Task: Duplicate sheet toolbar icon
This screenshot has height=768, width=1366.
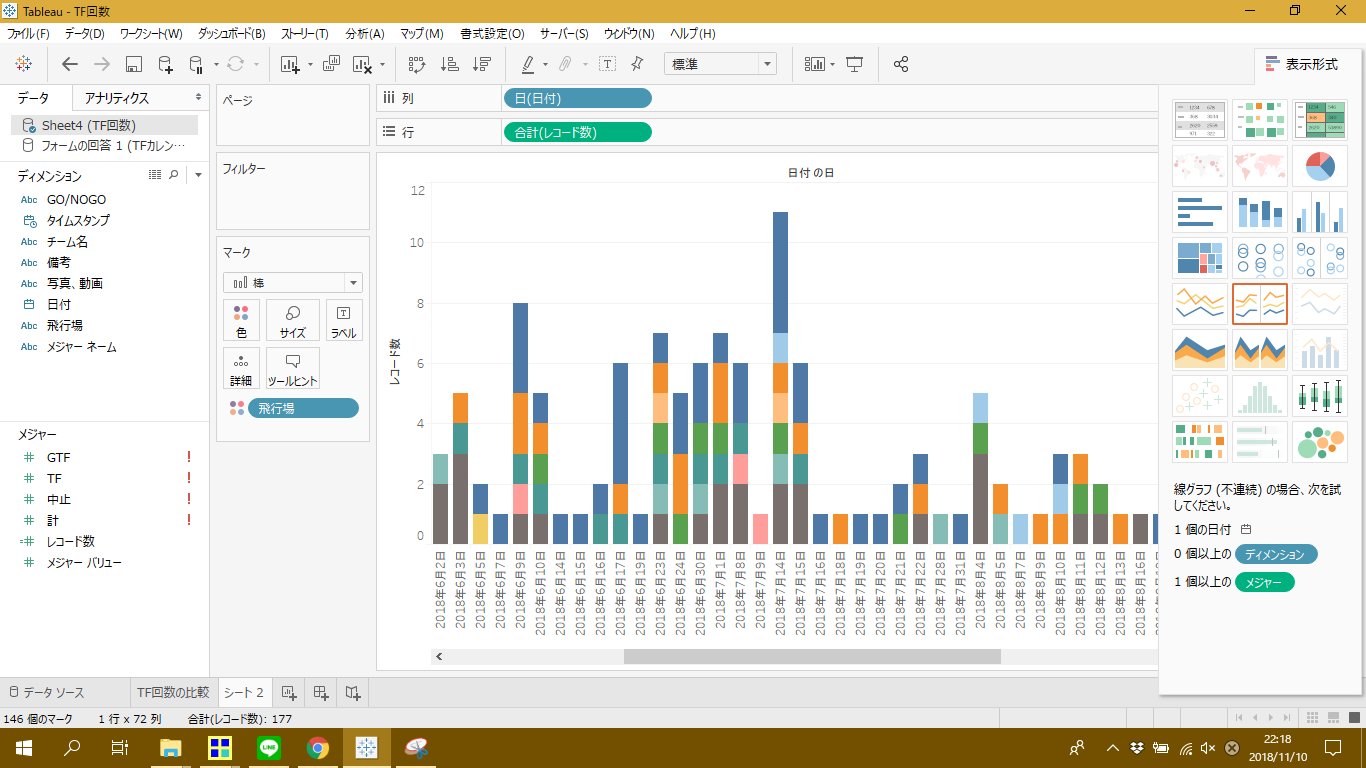Action: tap(333, 64)
